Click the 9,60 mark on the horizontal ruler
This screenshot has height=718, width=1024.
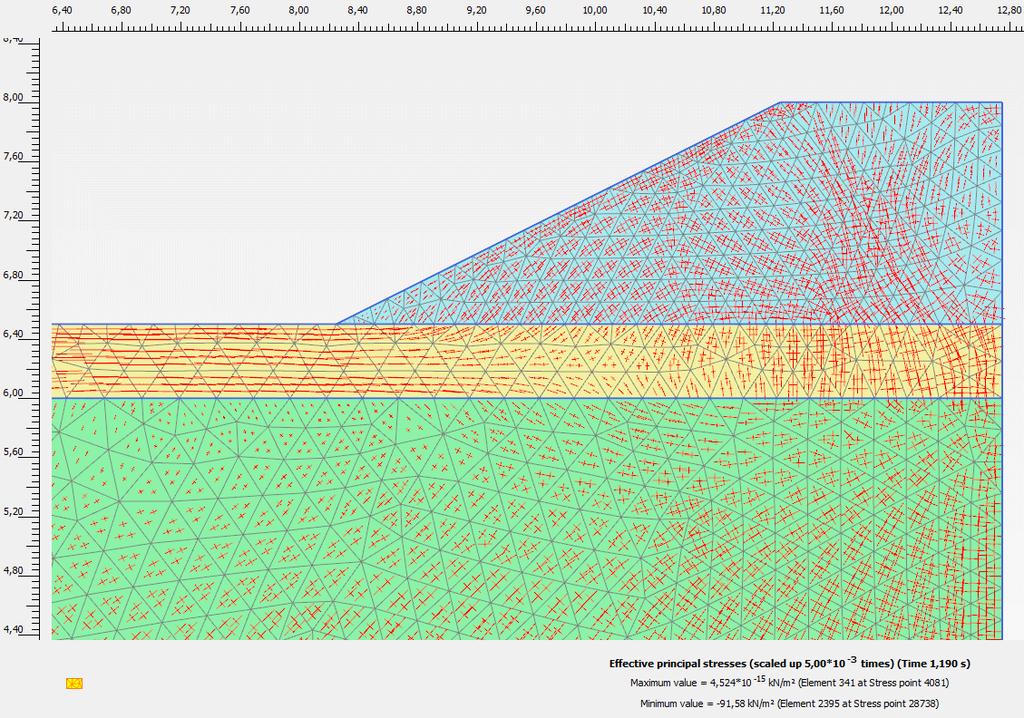(536, 10)
